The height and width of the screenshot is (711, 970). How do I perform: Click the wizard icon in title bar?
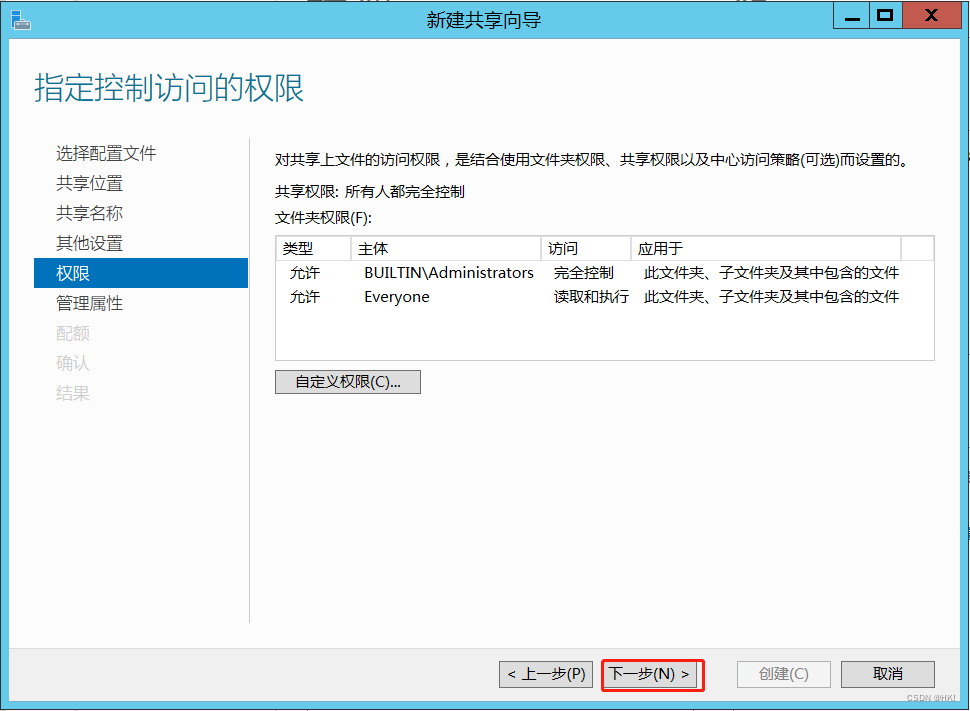20,20
